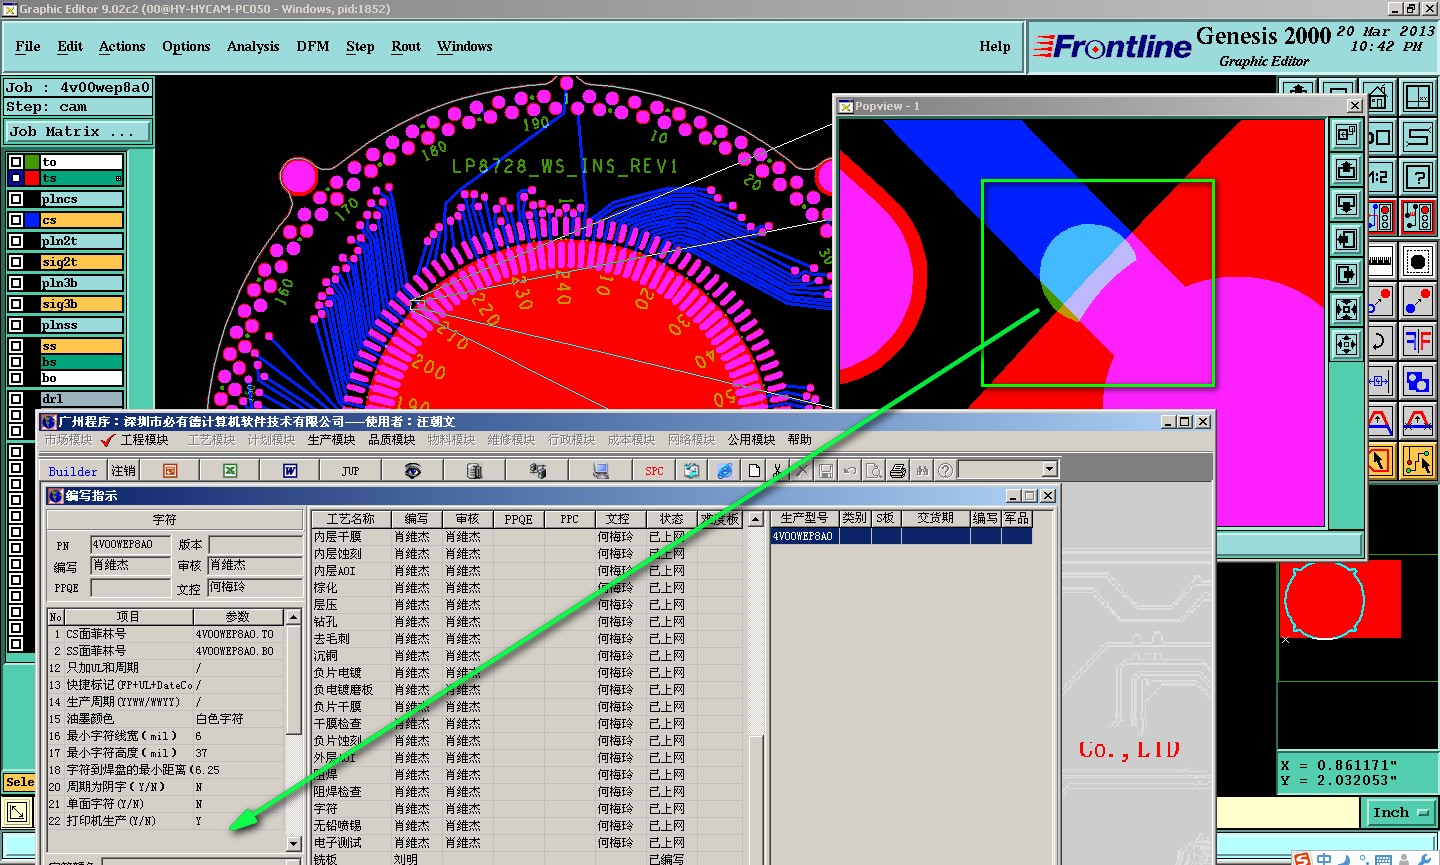The height and width of the screenshot is (865, 1440).
Task: Open the File menu
Action: pyautogui.click(x=28, y=46)
